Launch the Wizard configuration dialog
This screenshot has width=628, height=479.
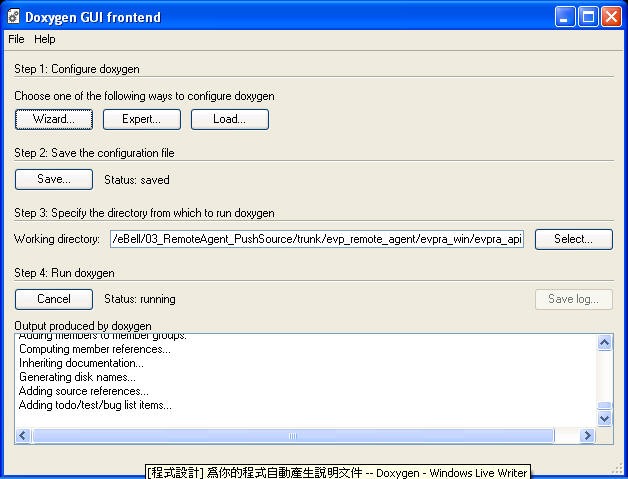[54, 119]
